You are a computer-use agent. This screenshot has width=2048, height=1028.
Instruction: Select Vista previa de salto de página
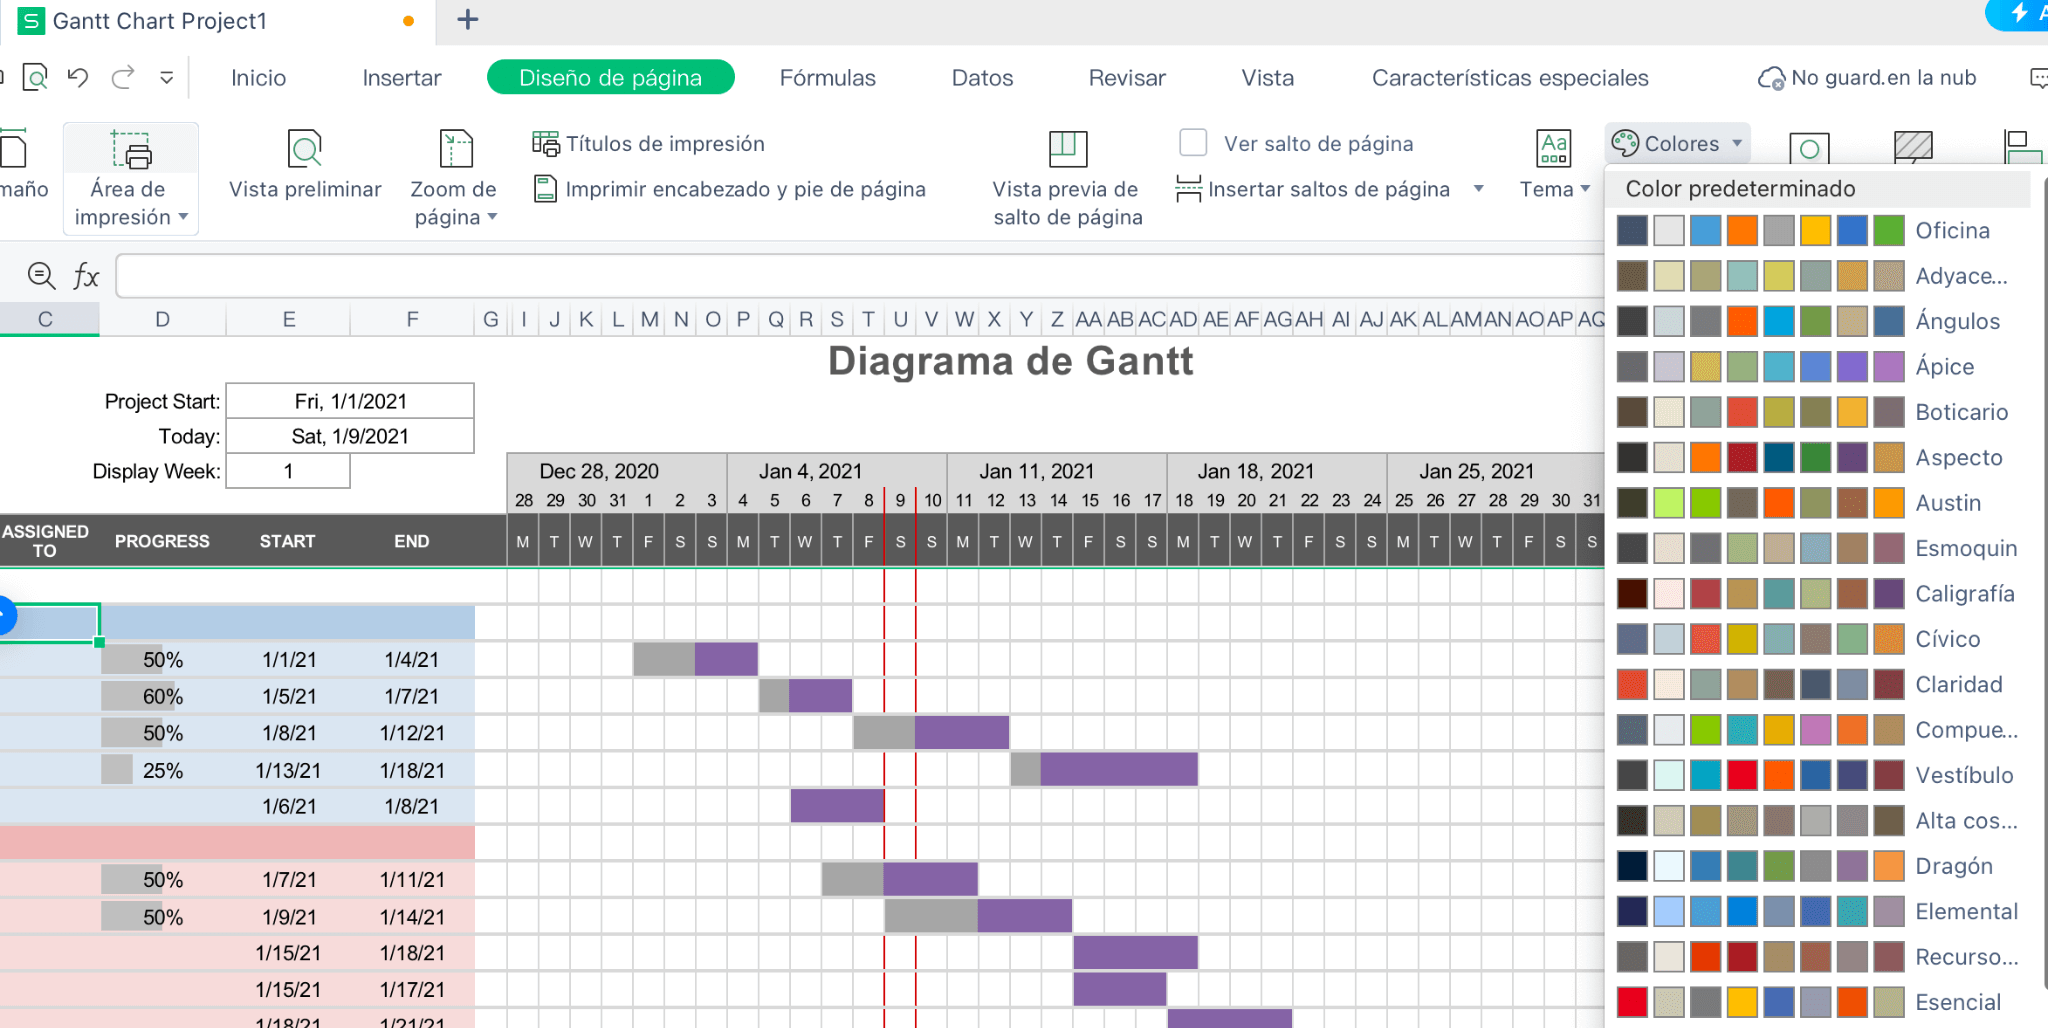point(1066,147)
